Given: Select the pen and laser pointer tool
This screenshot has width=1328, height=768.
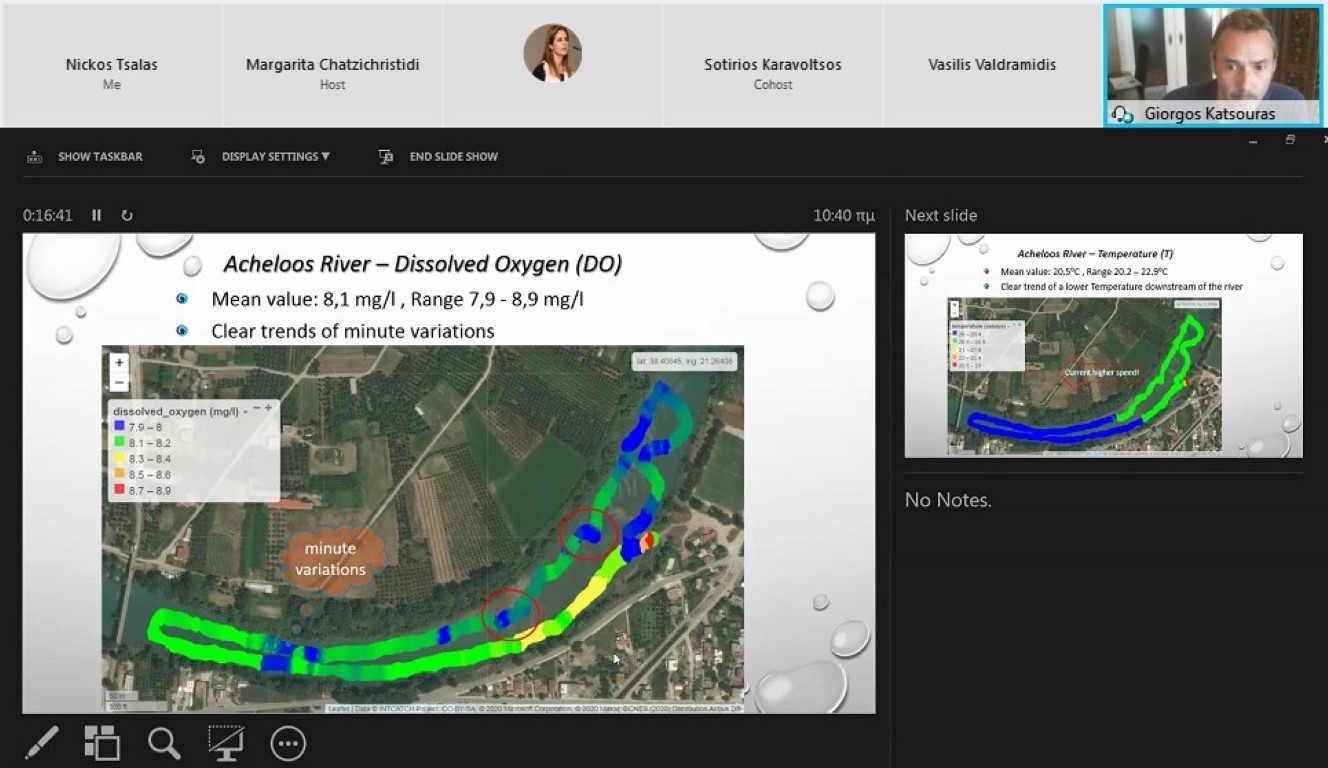Looking at the screenshot, I should [41, 743].
